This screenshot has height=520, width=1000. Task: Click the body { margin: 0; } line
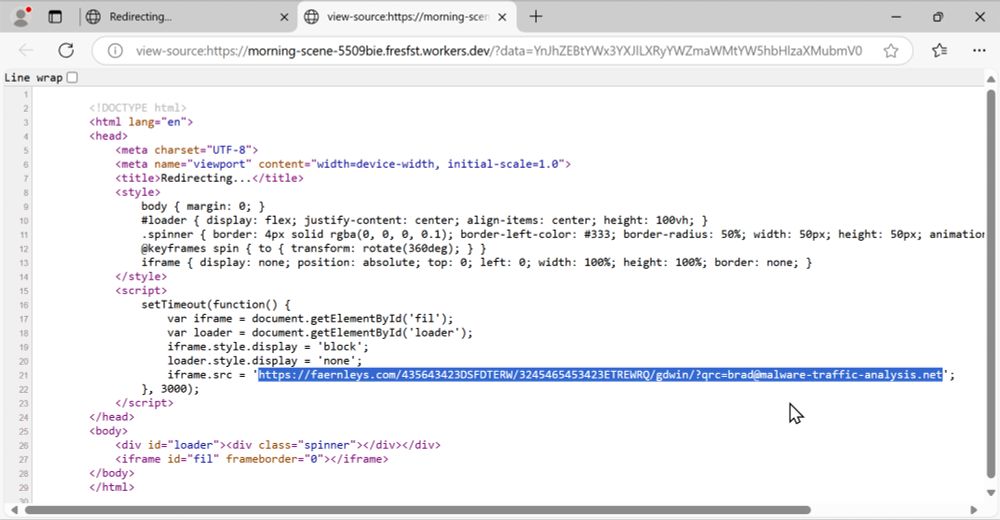click(203, 206)
